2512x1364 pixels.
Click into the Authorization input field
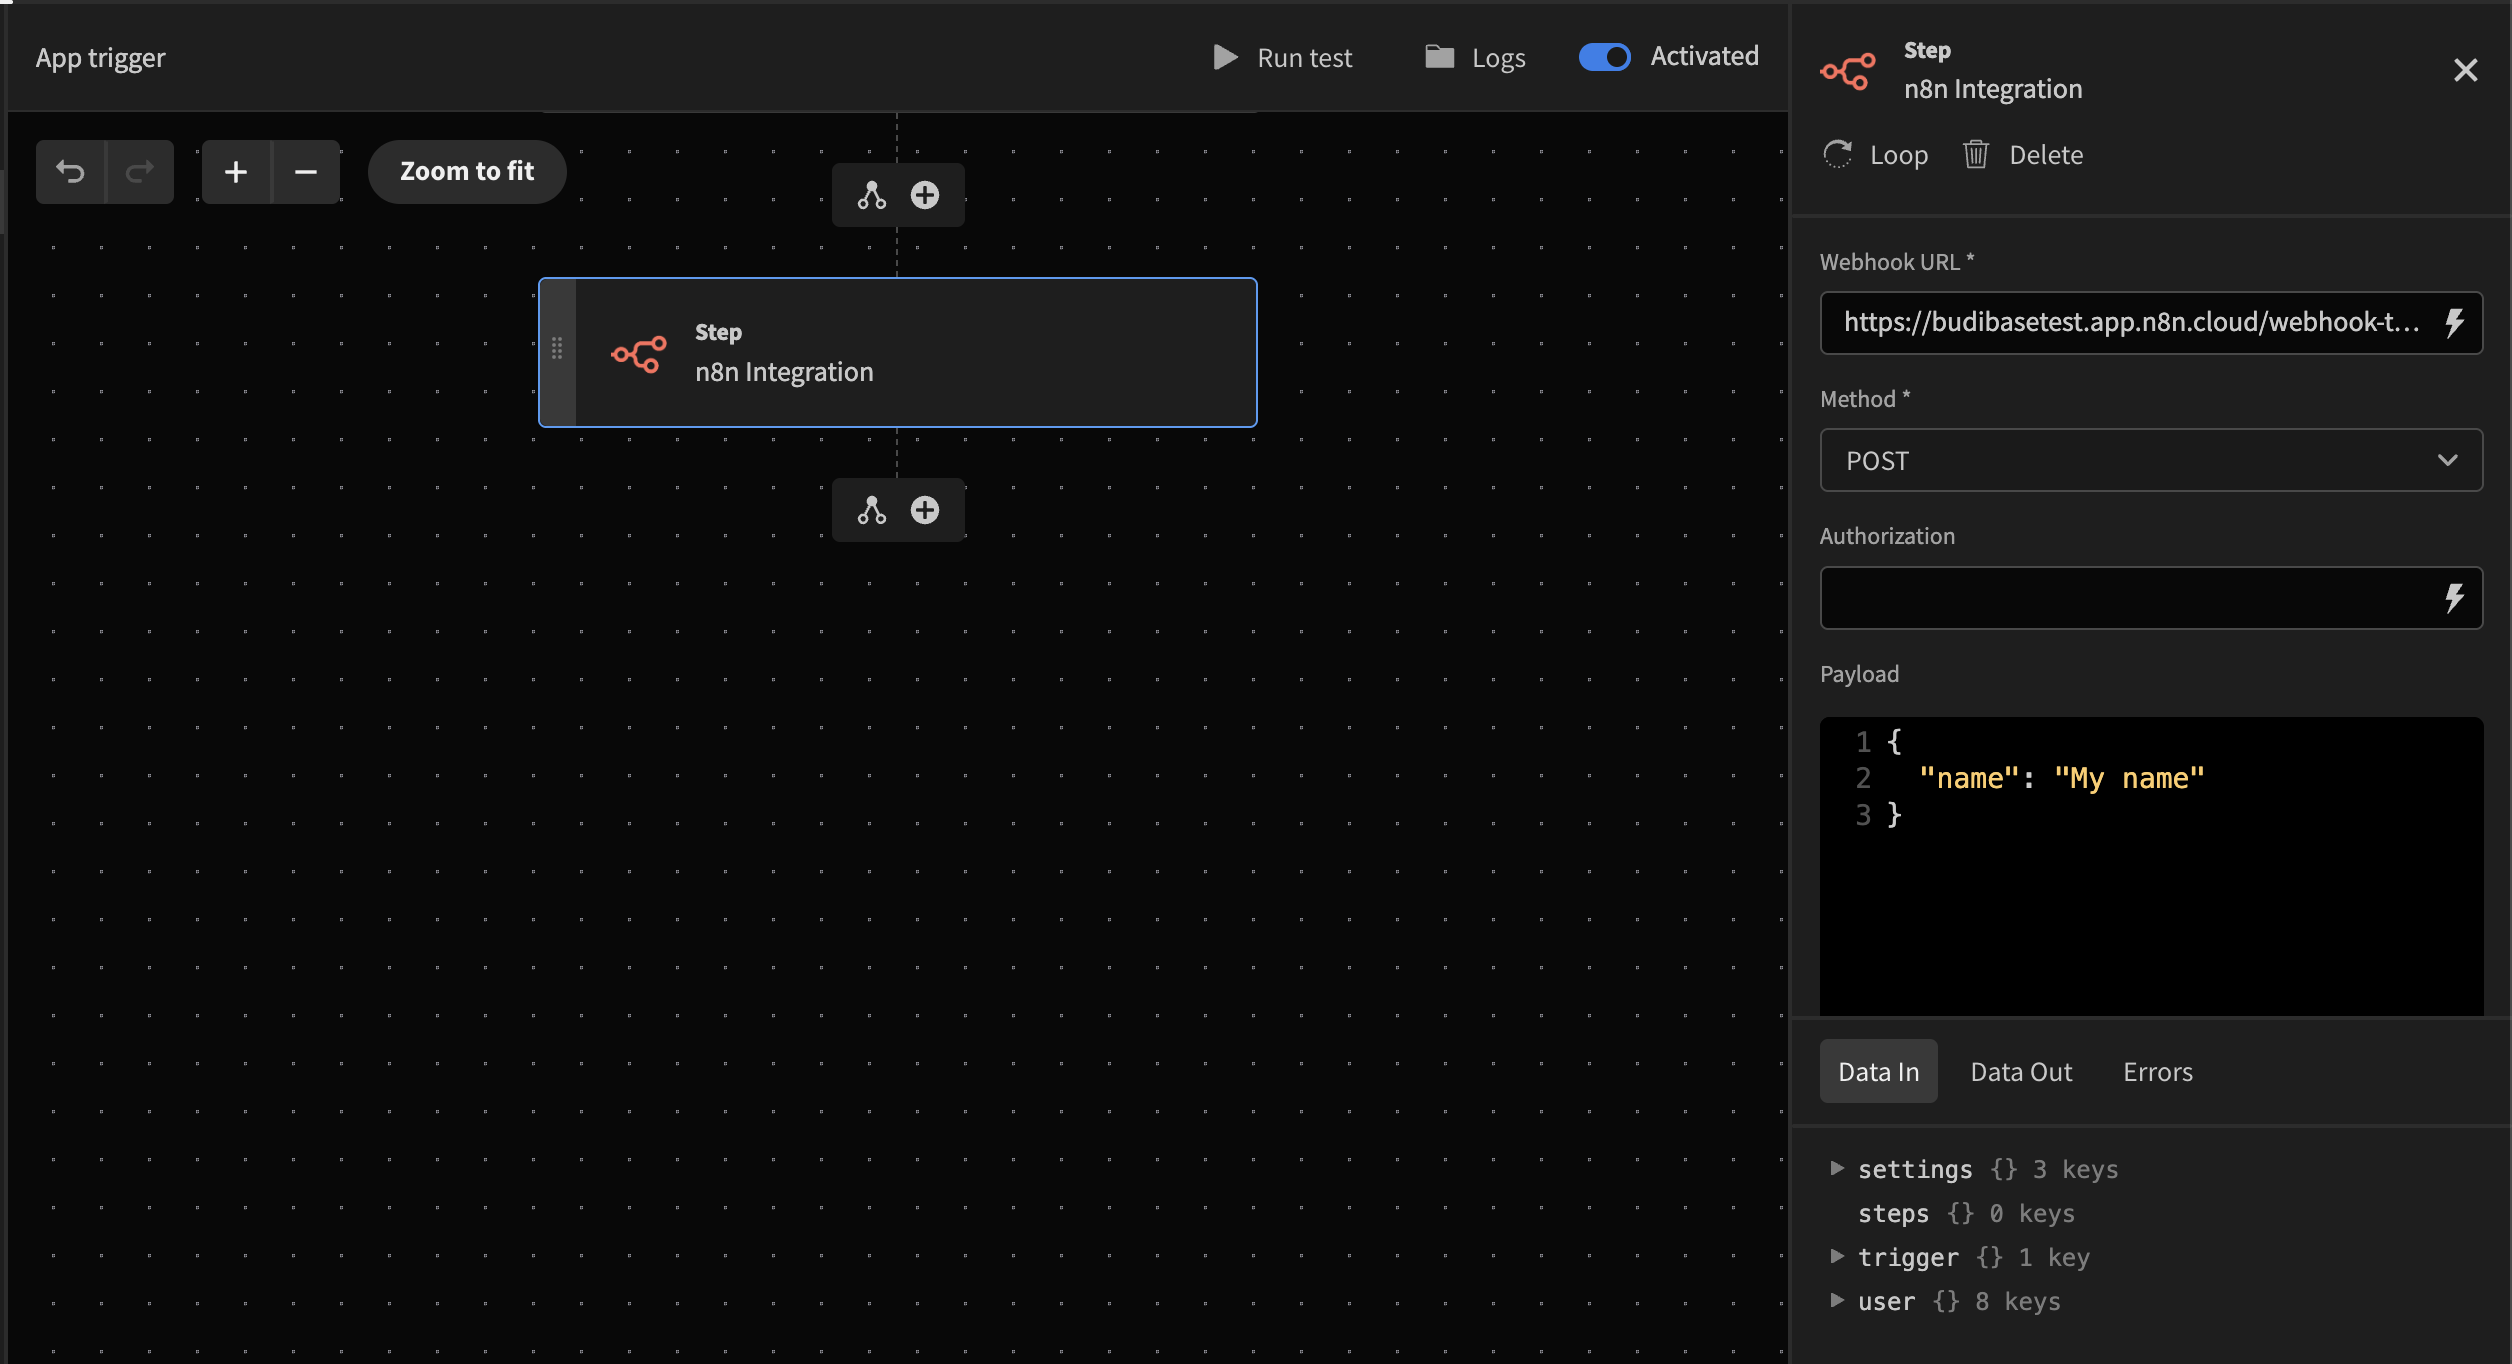(2120, 598)
